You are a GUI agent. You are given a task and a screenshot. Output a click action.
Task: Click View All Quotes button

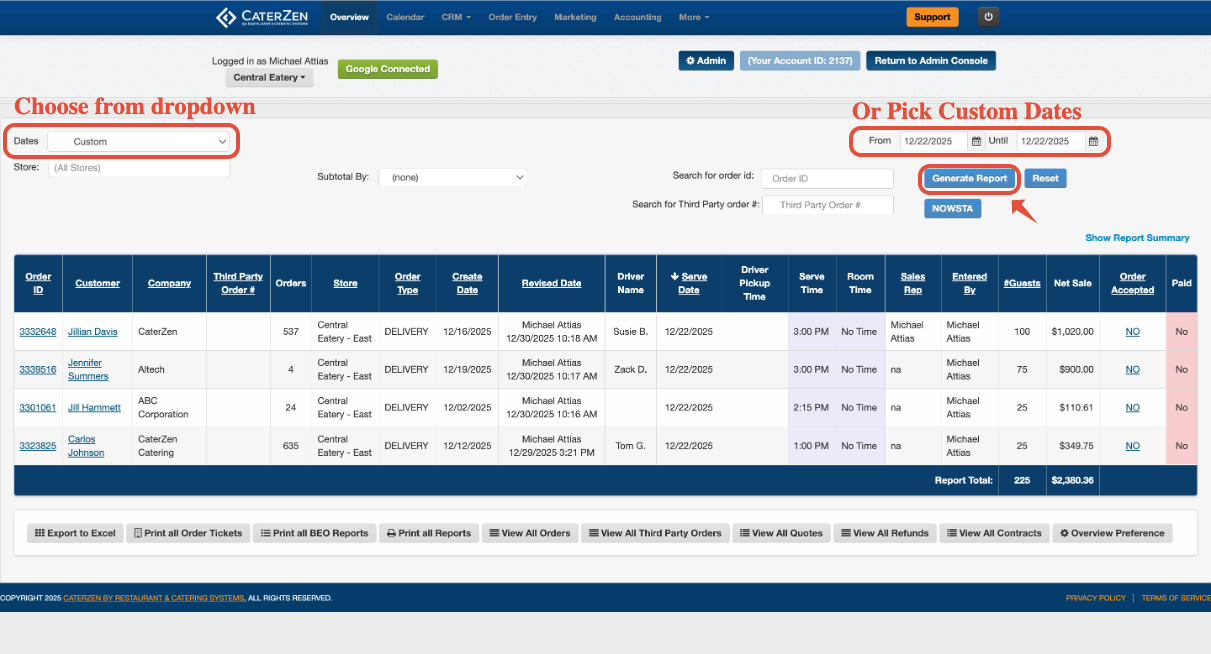[x=781, y=533]
